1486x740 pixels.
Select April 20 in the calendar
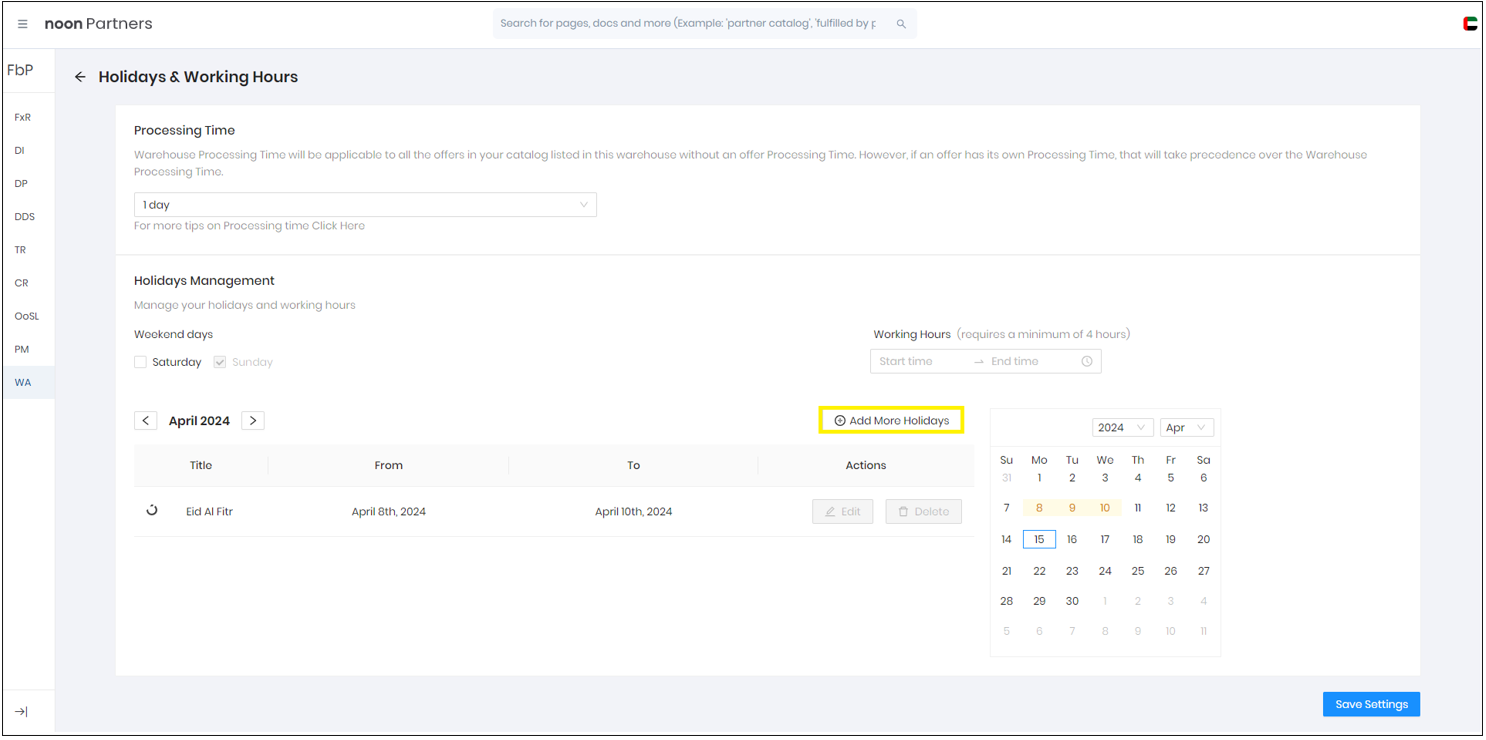pos(1203,540)
